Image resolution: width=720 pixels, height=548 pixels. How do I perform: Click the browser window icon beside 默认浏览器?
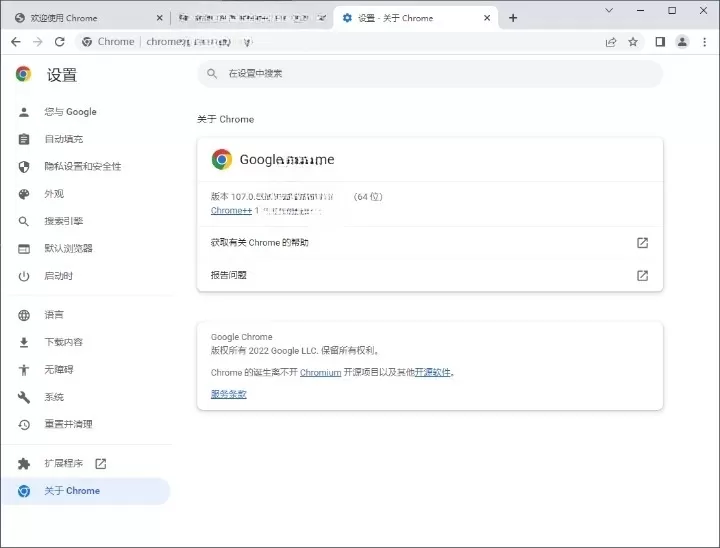[x=24, y=249]
